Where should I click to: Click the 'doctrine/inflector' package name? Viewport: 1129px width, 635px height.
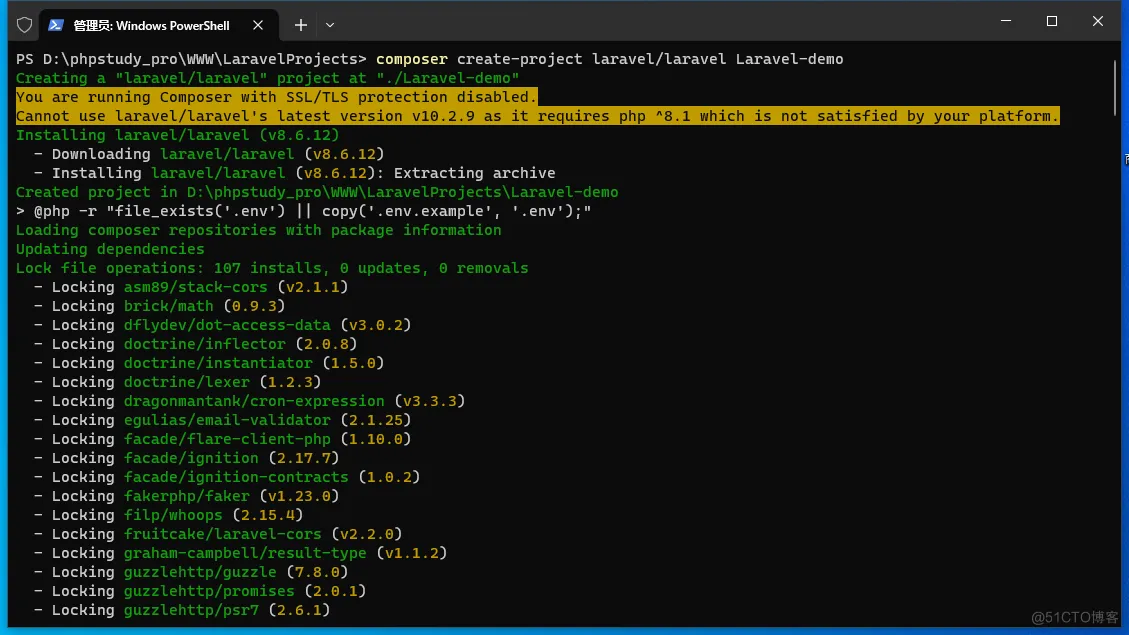(204, 344)
